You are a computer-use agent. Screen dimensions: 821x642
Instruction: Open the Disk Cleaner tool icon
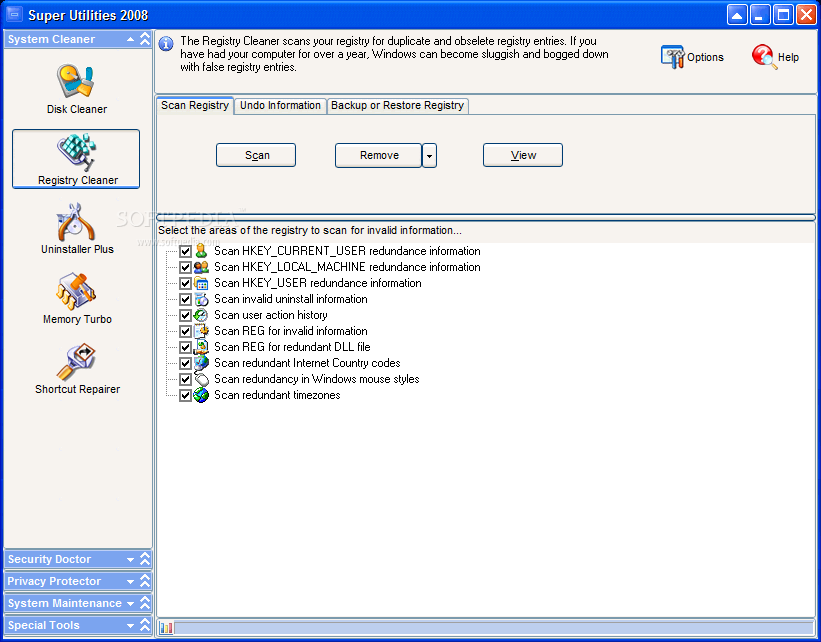click(x=75, y=81)
